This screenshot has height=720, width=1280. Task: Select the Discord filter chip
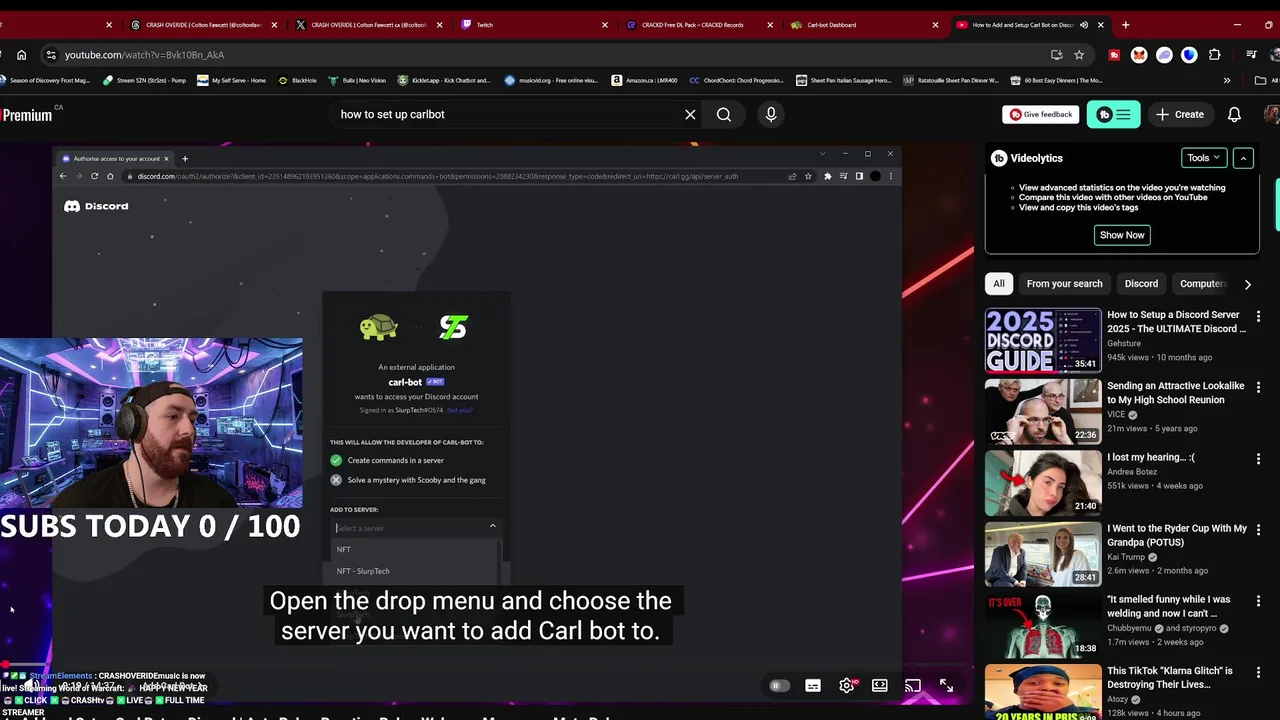pyautogui.click(x=1141, y=284)
